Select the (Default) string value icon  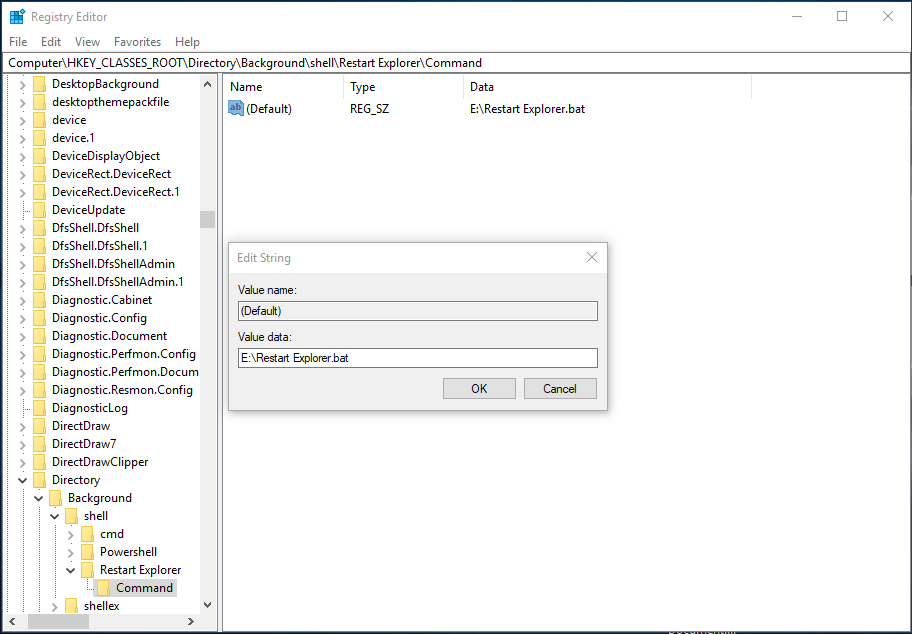point(236,108)
